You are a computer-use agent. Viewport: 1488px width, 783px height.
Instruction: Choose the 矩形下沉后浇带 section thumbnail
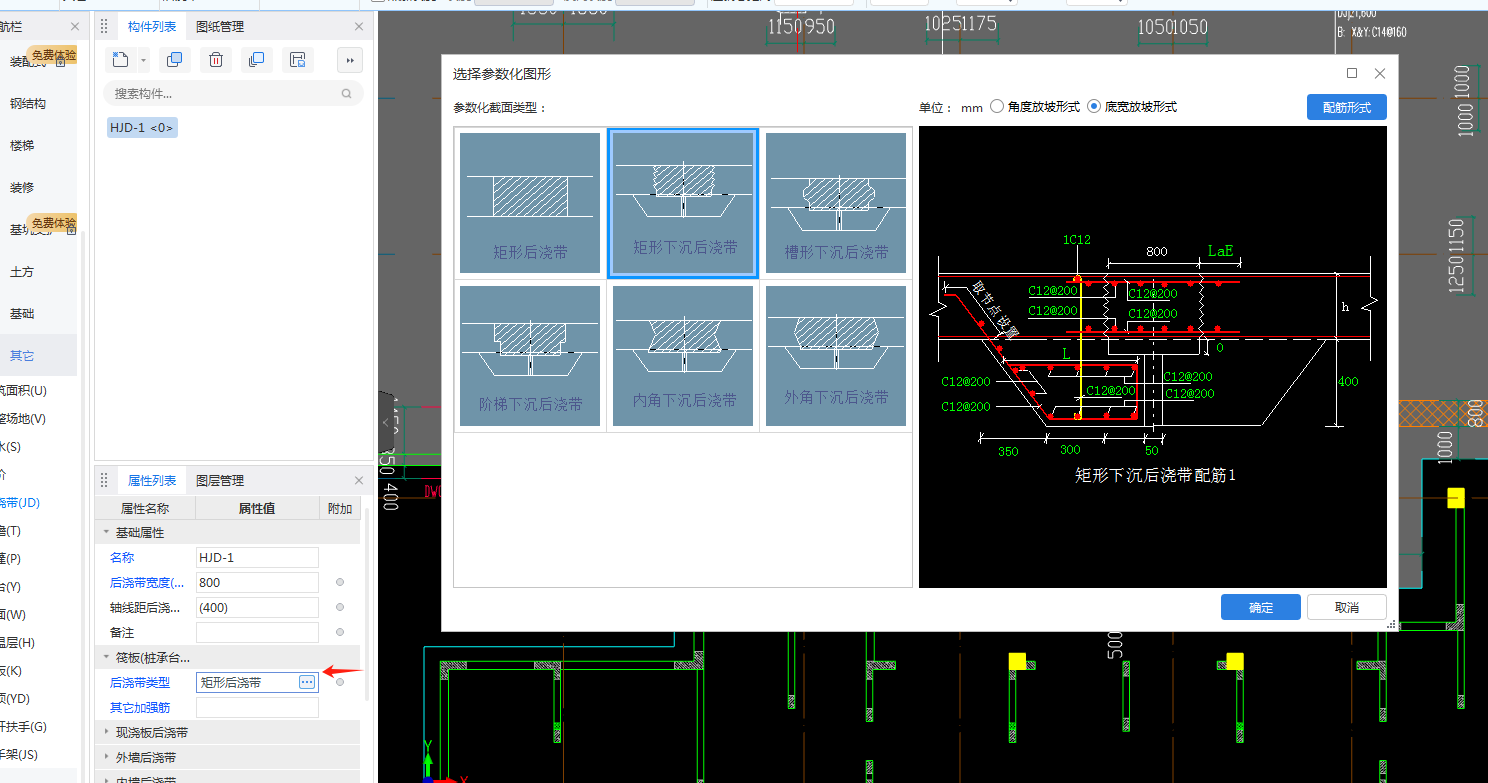(x=683, y=203)
